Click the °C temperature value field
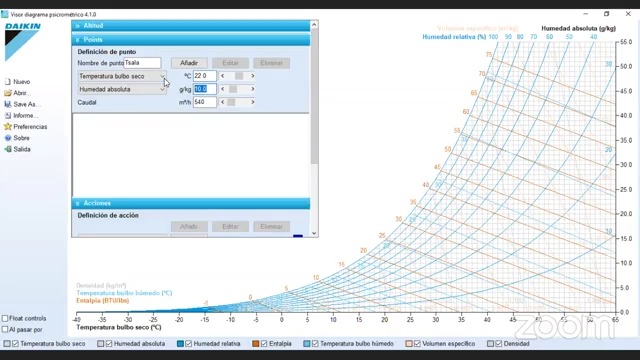The height and width of the screenshot is (360, 640). click(204, 76)
